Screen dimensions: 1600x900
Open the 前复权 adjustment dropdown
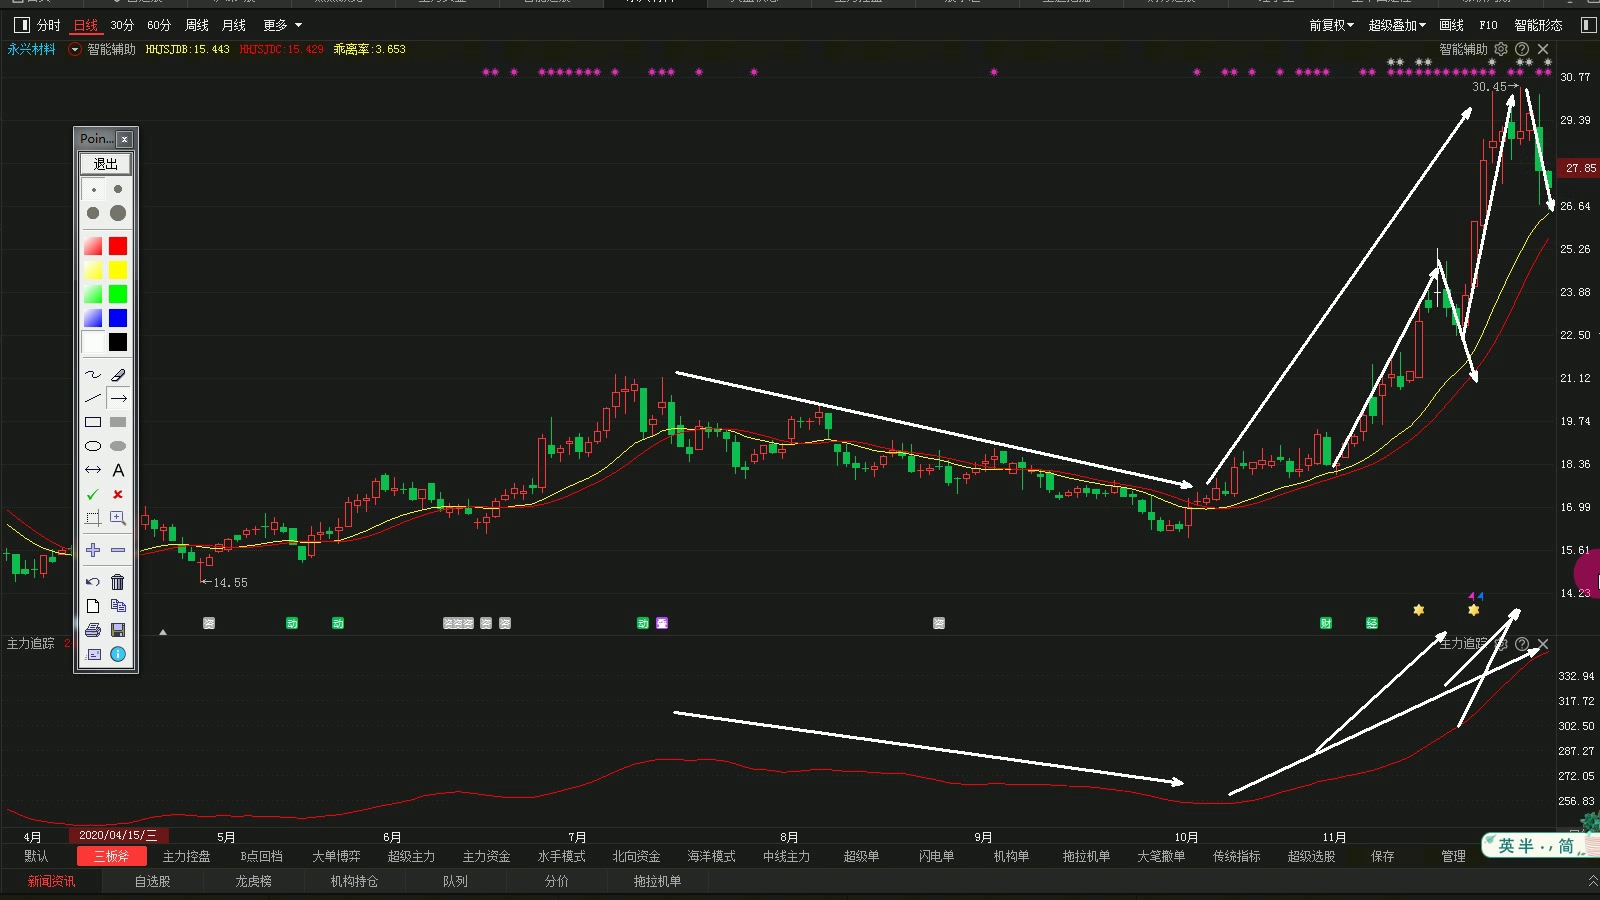point(1331,25)
